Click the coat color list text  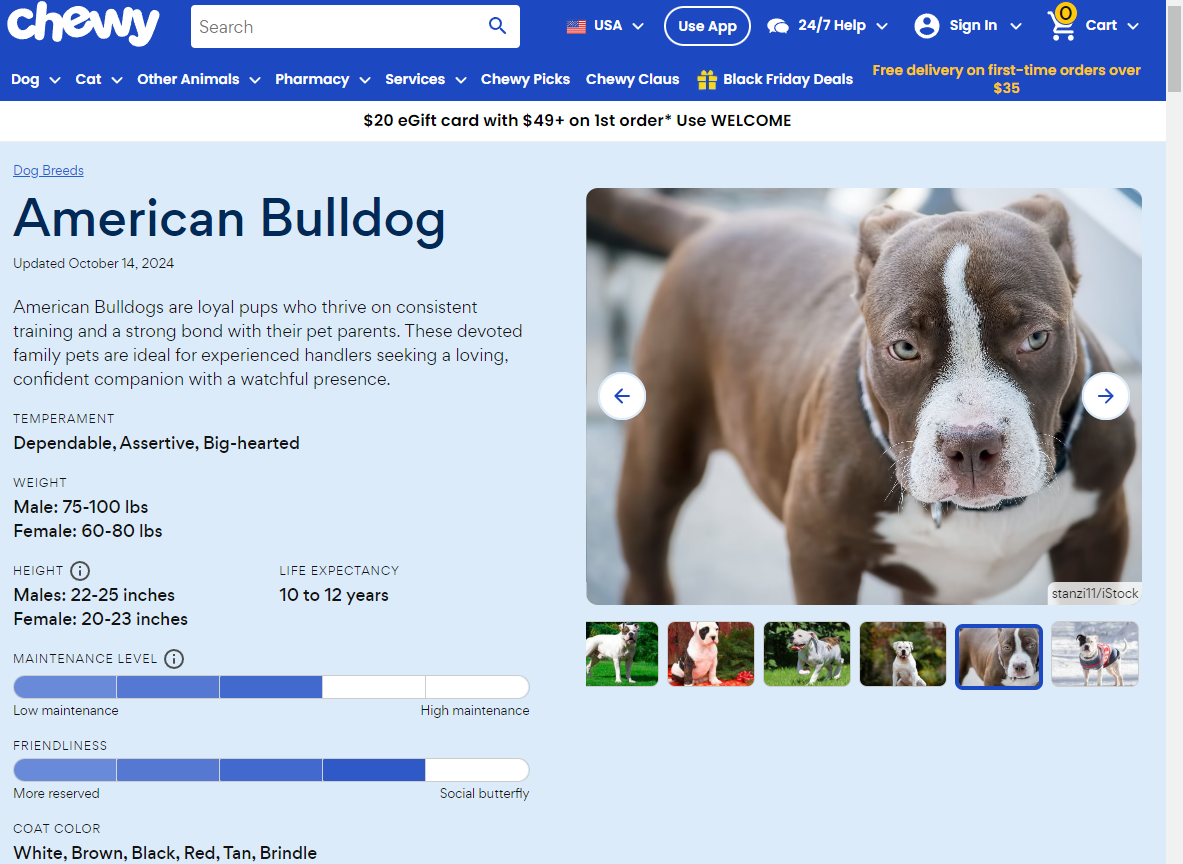click(165, 853)
